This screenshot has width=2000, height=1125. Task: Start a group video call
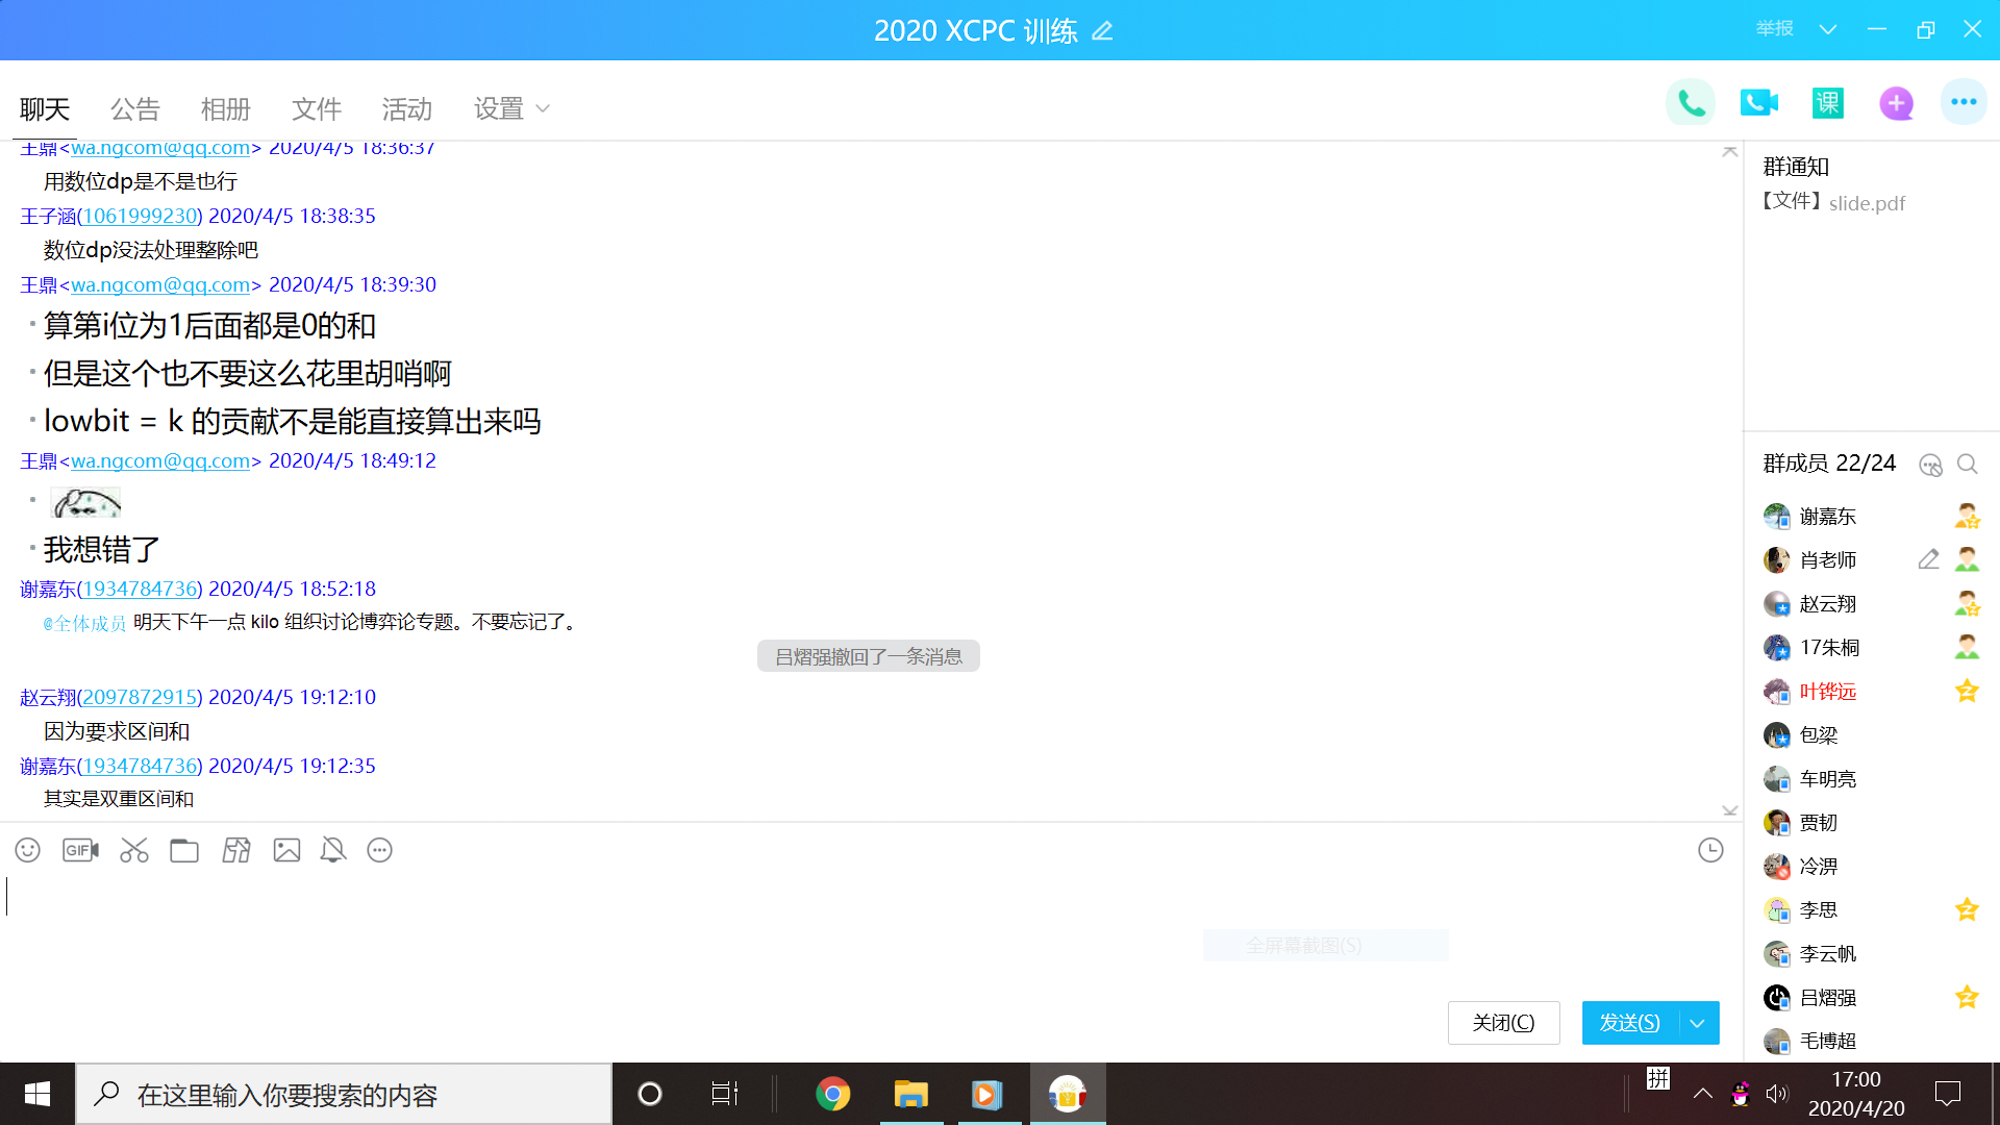[x=1759, y=103]
